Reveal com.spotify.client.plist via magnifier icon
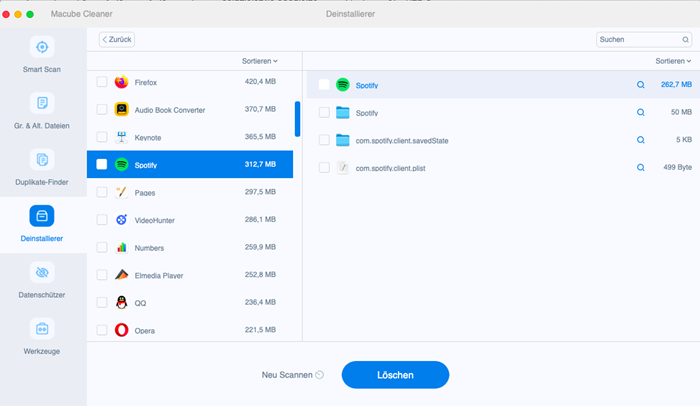This screenshot has height=406, width=700. (x=641, y=168)
